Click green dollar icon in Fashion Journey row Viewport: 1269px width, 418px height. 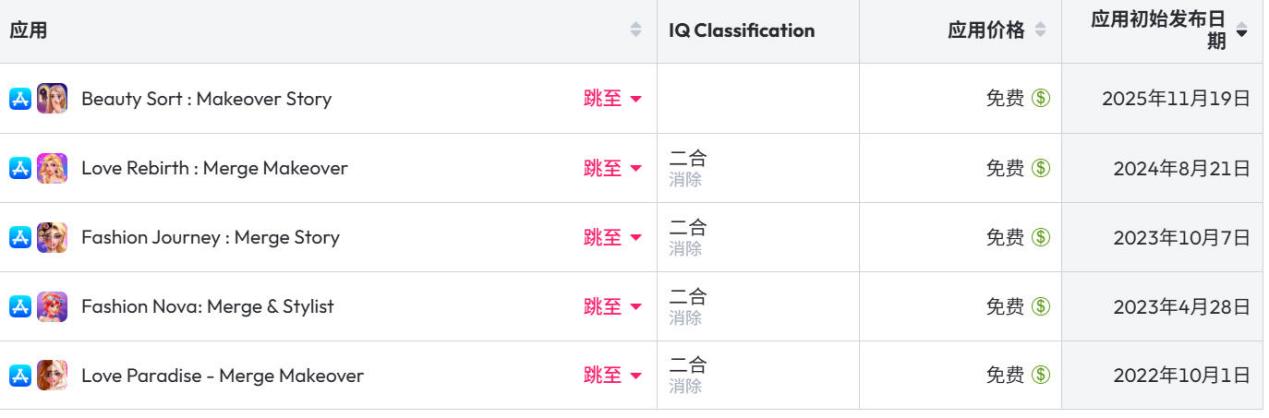(x=1039, y=237)
